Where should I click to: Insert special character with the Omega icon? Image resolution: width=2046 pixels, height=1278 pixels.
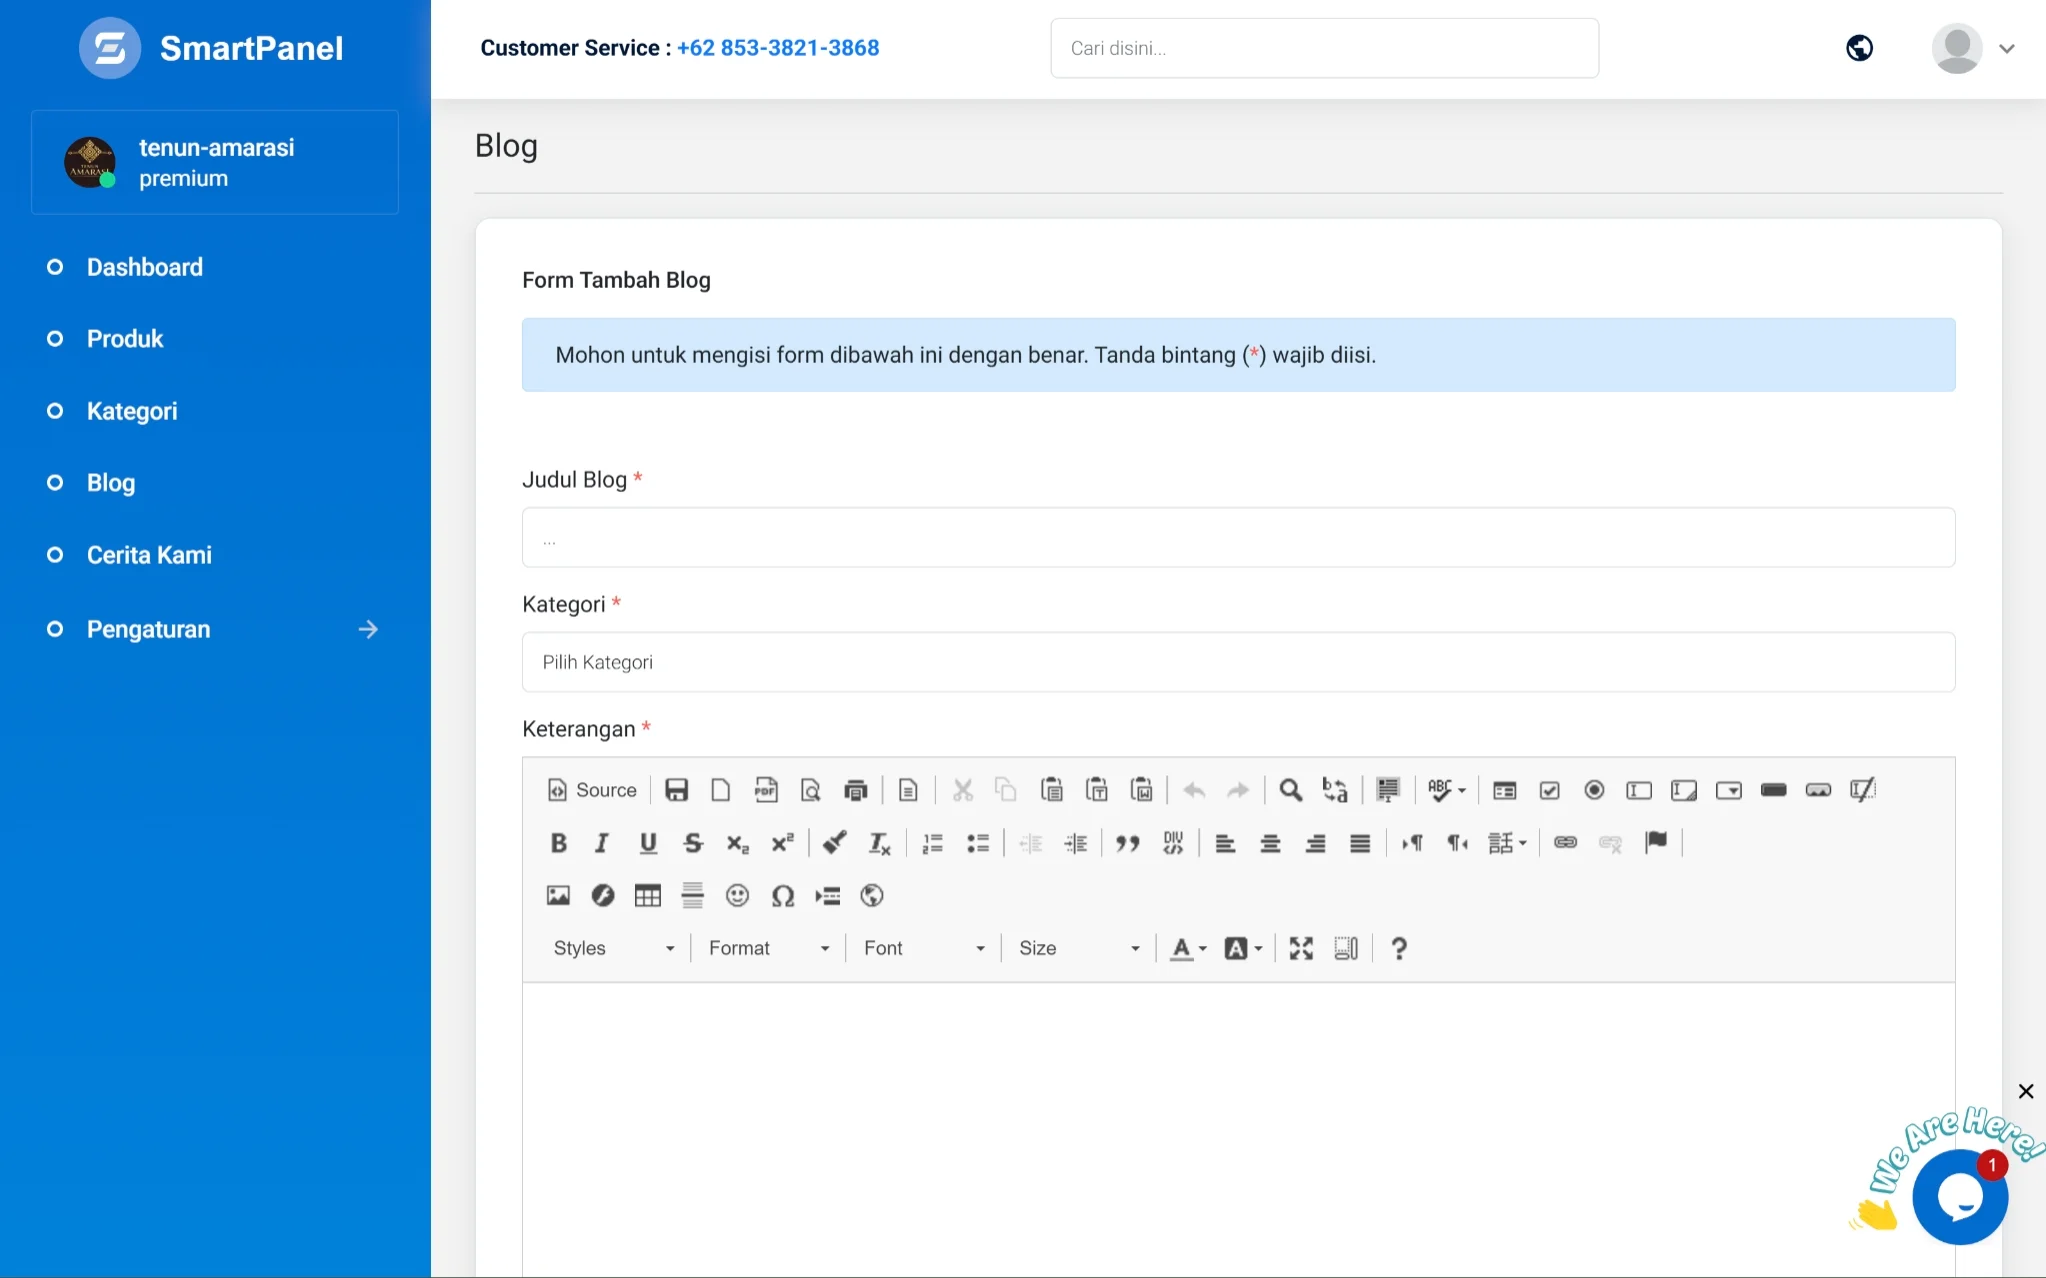(783, 896)
